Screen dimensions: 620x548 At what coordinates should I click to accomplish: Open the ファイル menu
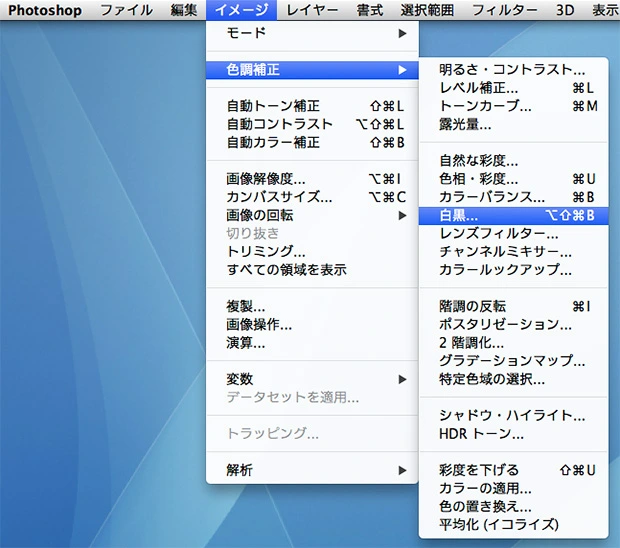[126, 10]
